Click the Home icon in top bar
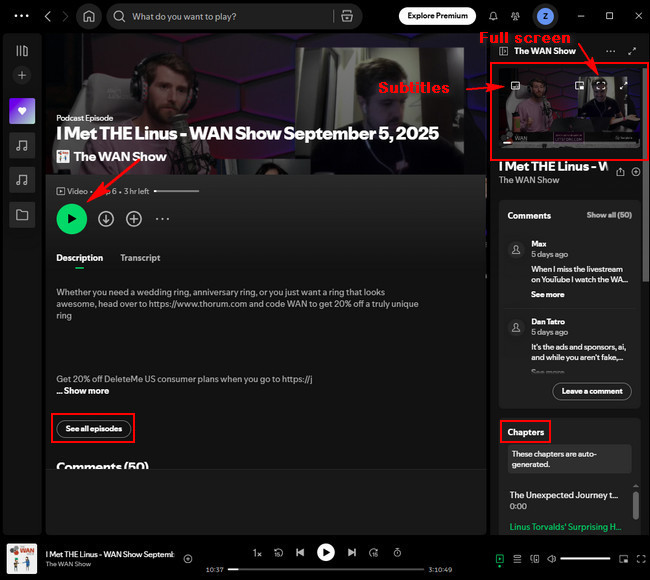The width and height of the screenshot is (650, 580). click(89, 17)
